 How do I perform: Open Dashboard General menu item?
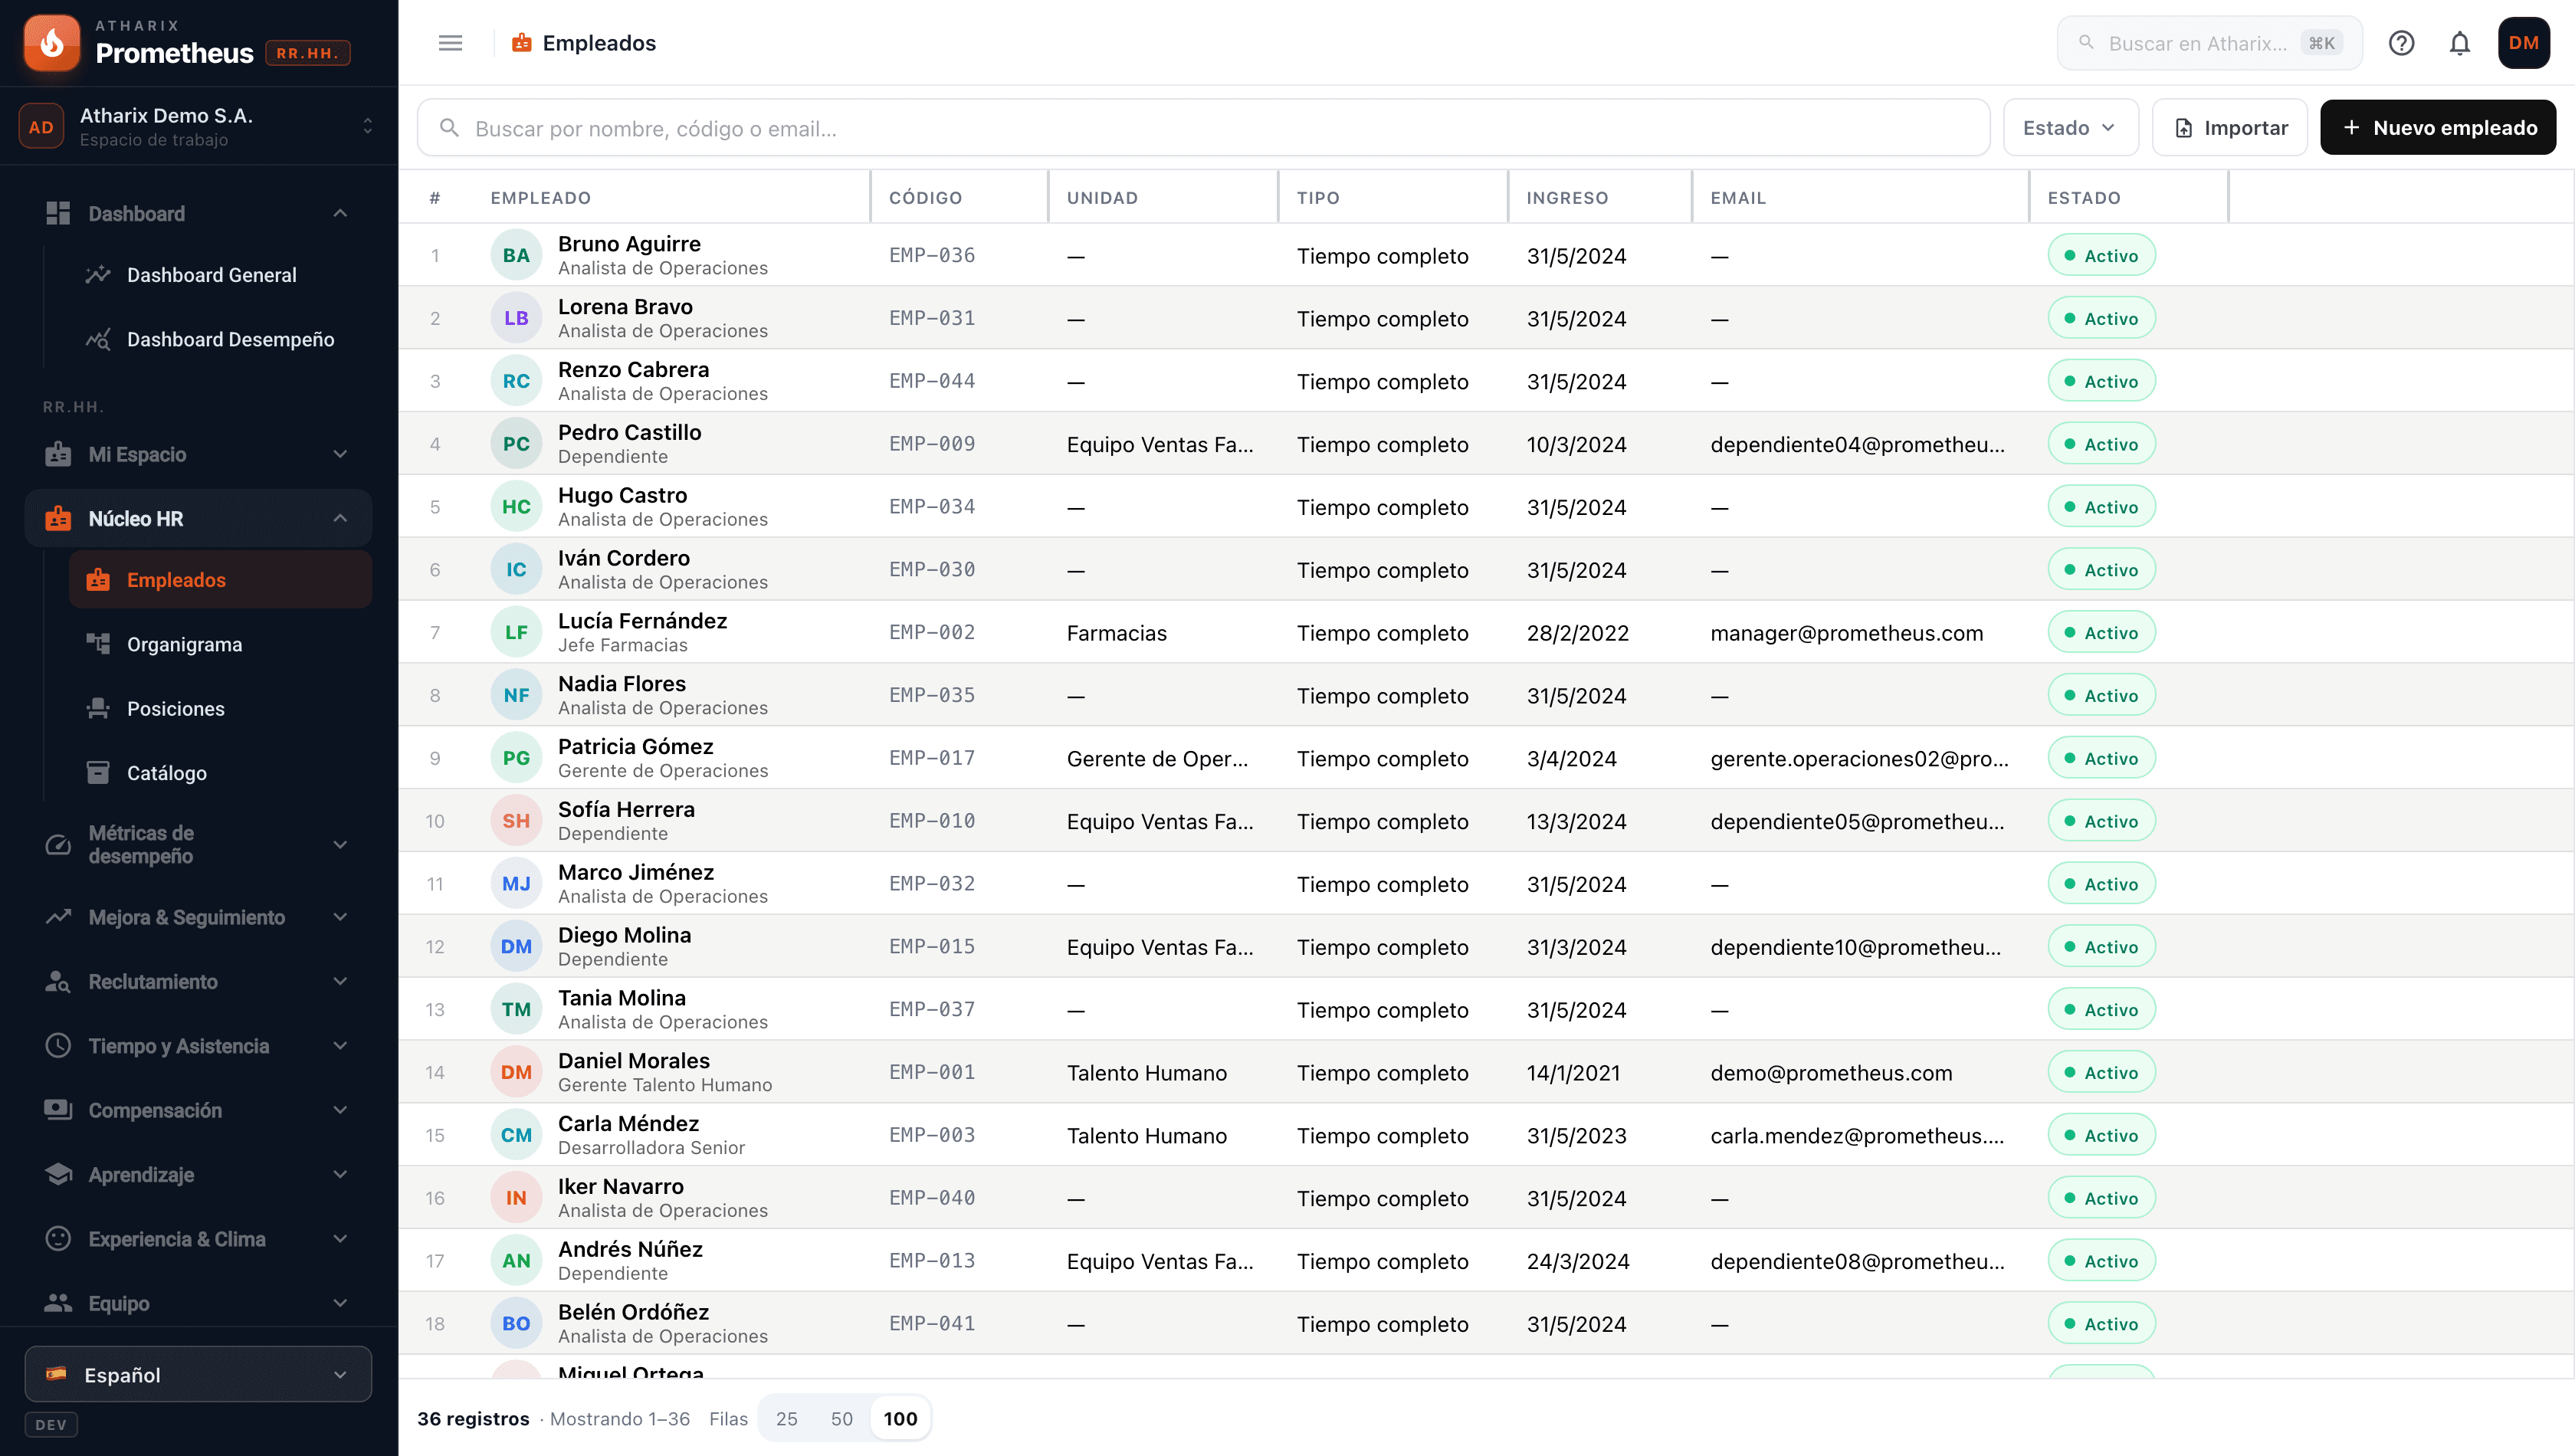pos(220,275)
